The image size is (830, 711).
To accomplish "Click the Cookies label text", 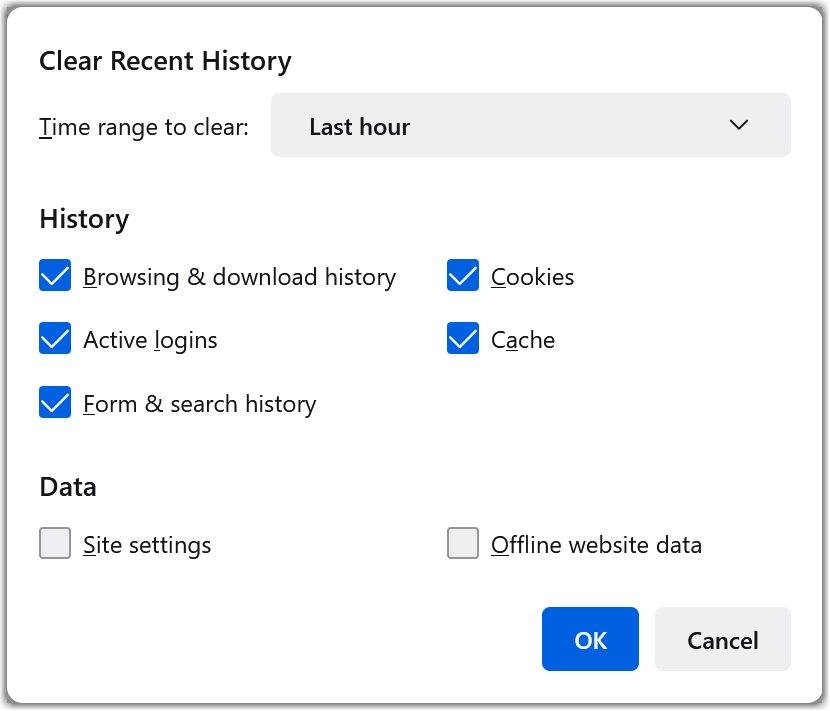I will pyautogui.click(x=532, y=276).
